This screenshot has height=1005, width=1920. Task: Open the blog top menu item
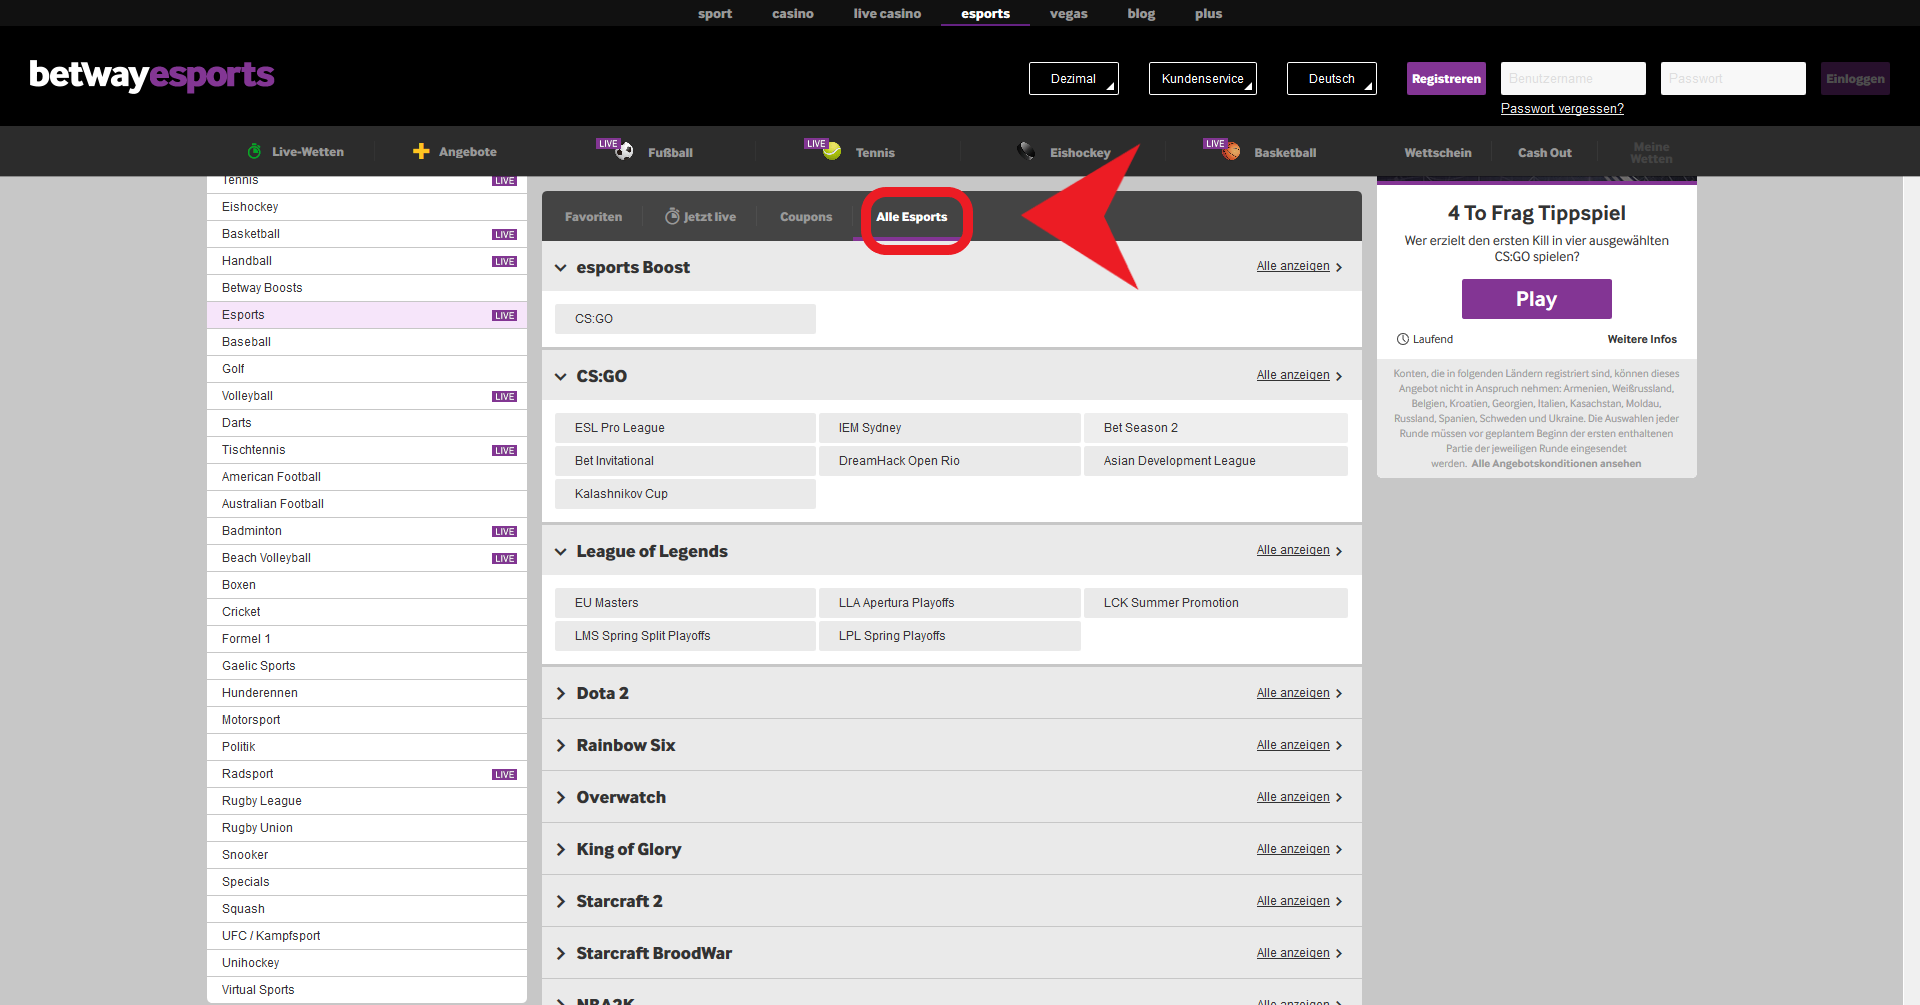click(x=1141, y=13)
